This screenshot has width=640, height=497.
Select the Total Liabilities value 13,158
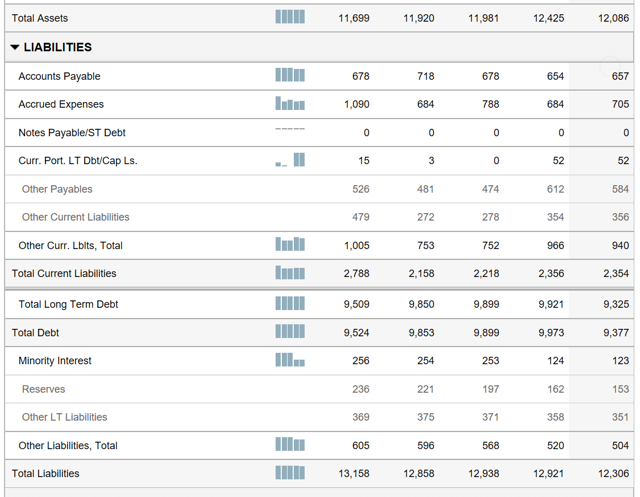[x=355, y=473]
